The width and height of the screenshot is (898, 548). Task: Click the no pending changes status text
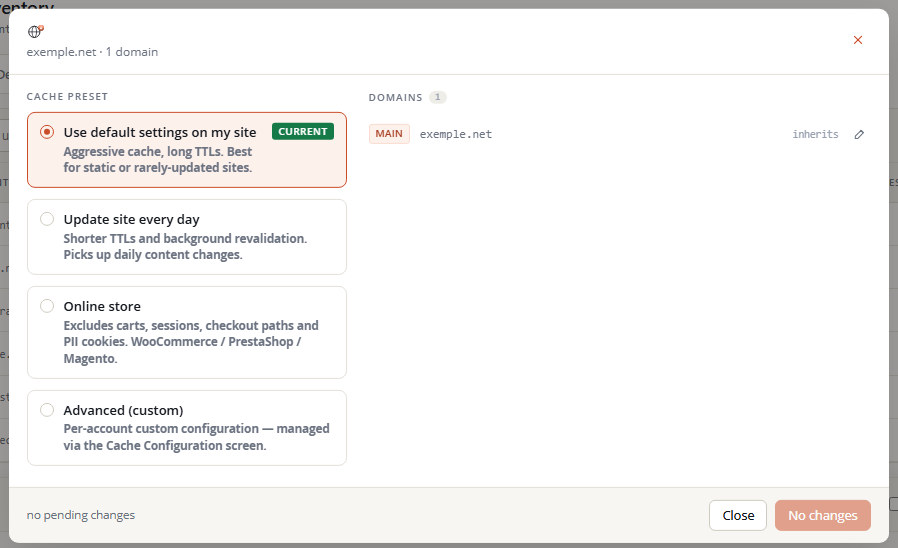coord(81,515)
